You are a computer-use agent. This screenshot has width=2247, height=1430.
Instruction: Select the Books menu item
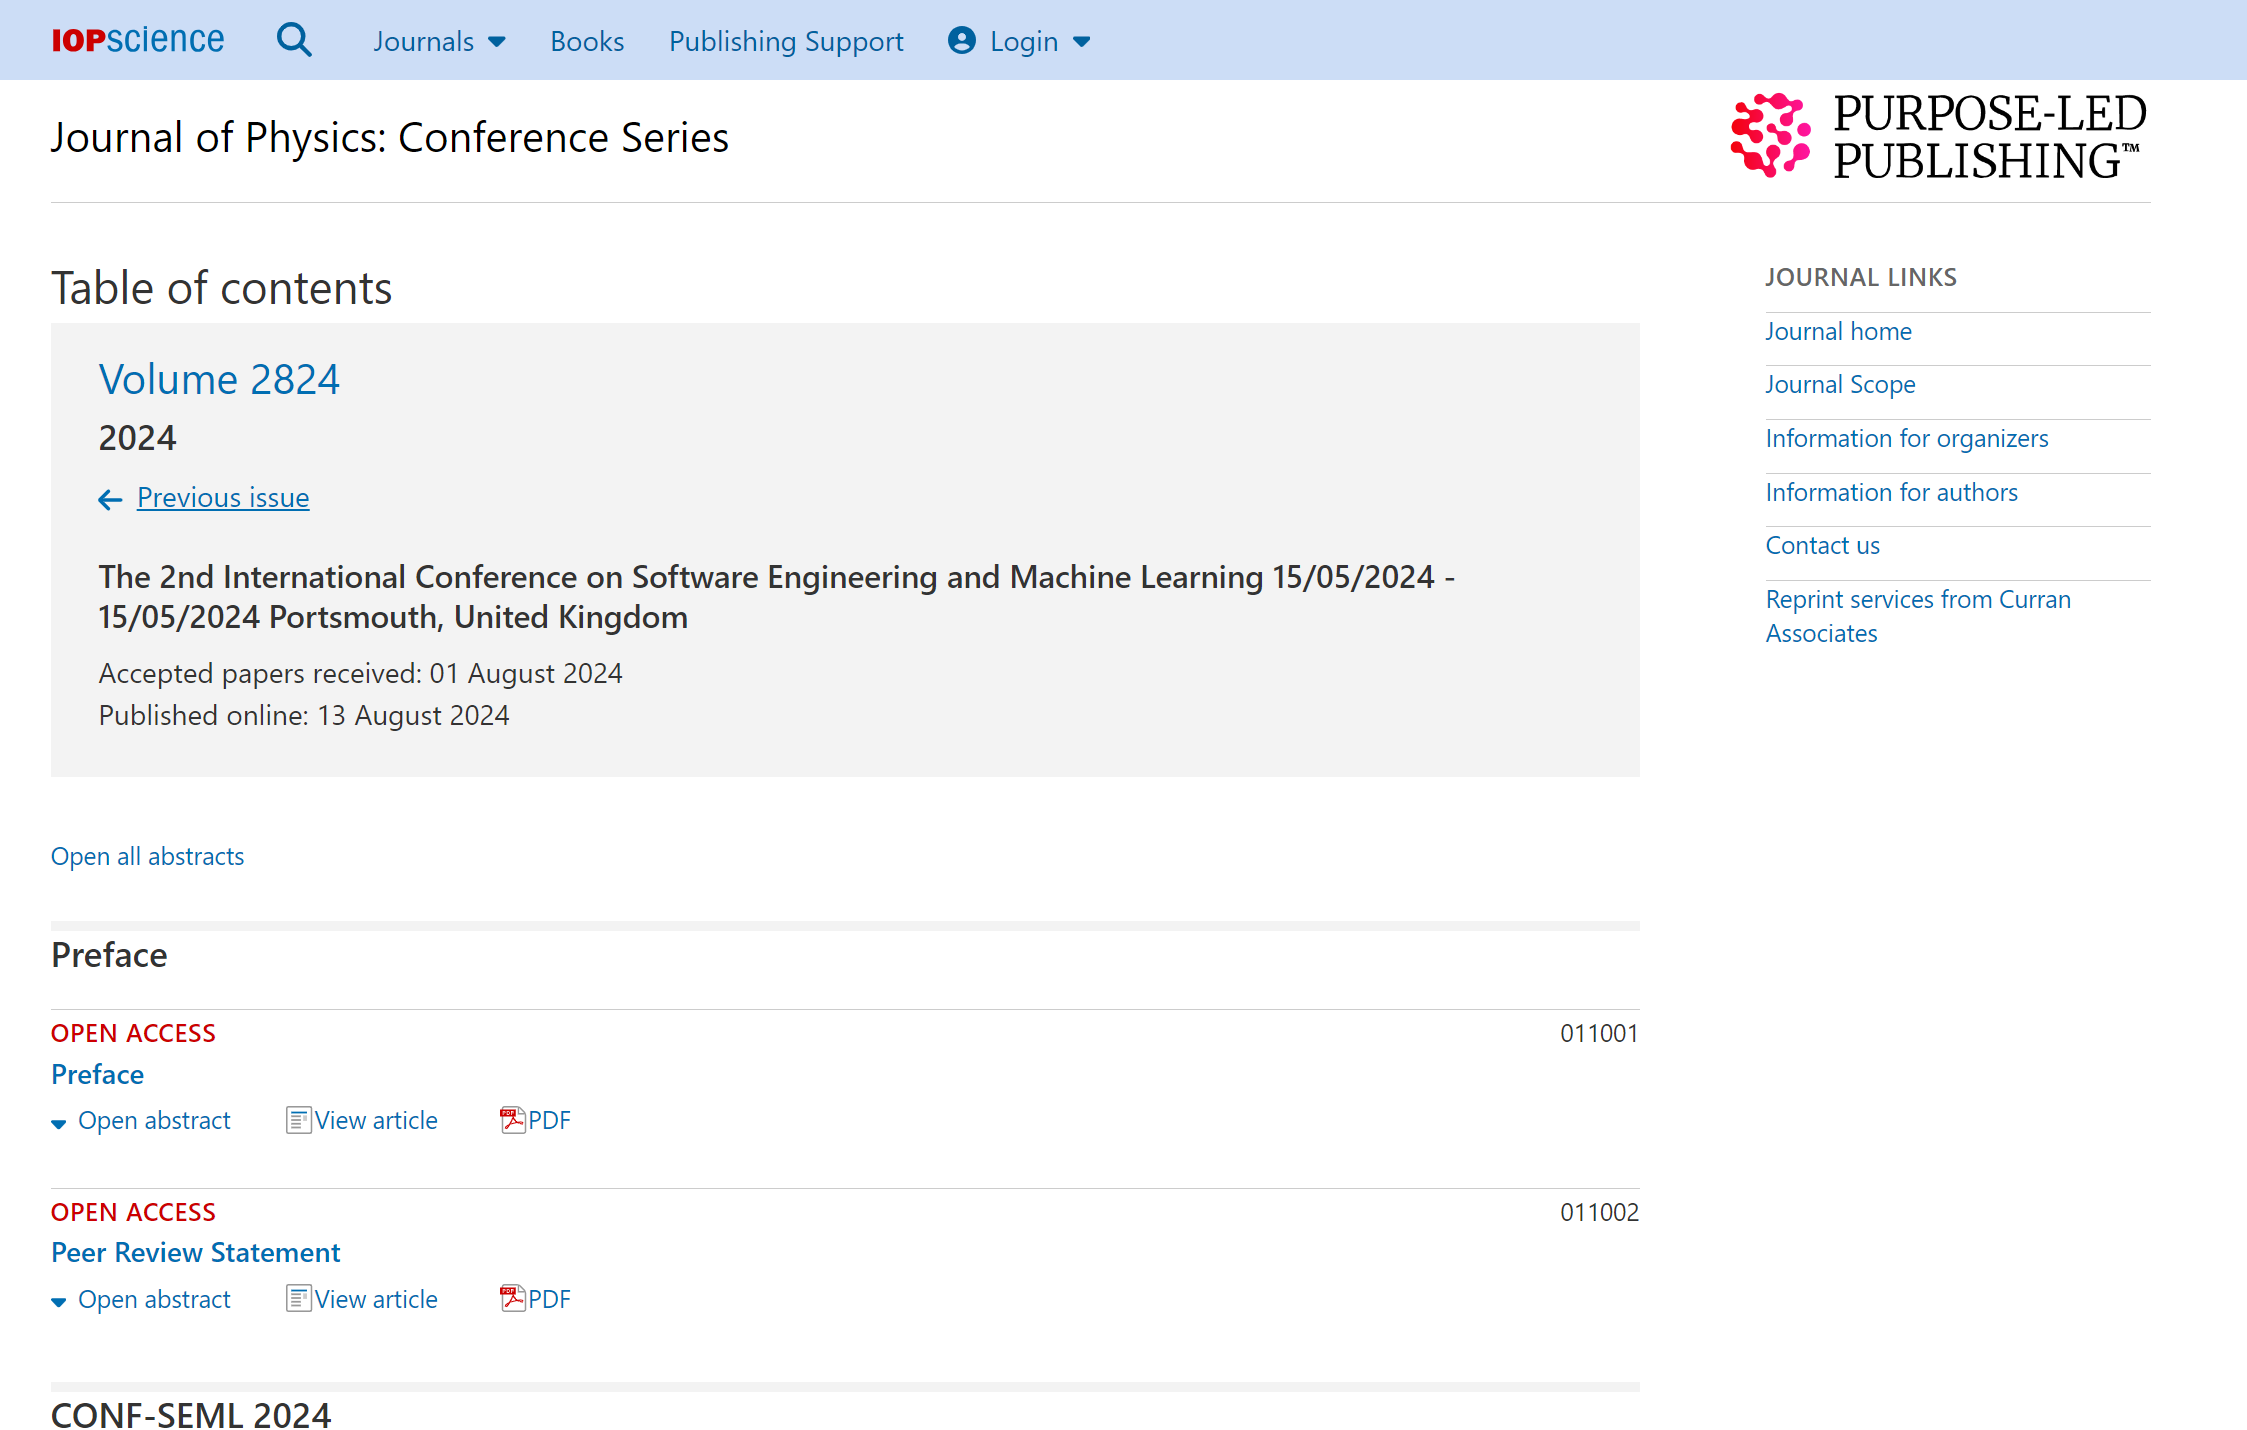pos(587,41)
